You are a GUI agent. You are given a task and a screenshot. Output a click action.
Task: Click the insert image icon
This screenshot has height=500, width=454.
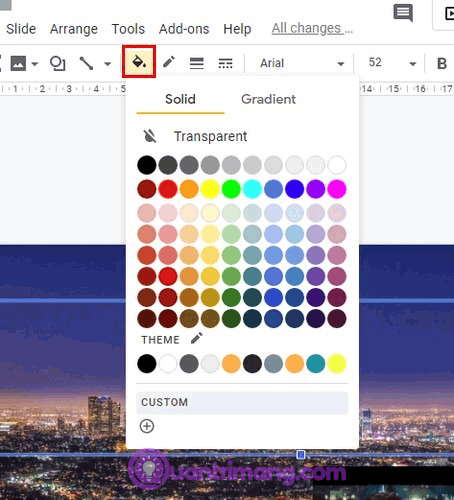click(18, 63)
